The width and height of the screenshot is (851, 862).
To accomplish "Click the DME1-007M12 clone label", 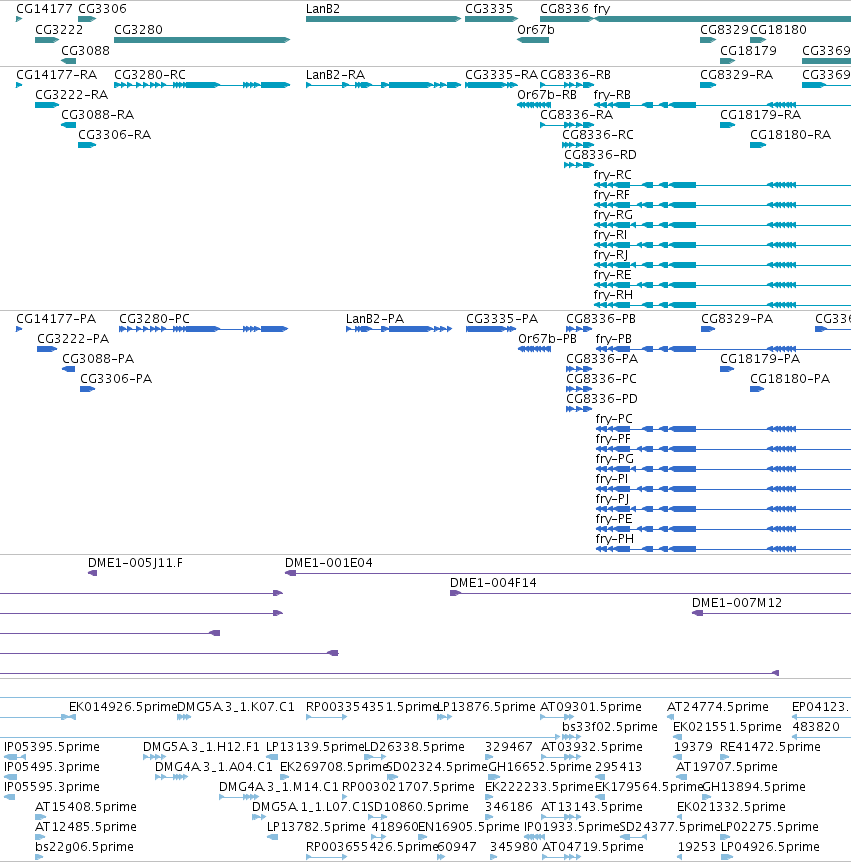I will (737, 603).
